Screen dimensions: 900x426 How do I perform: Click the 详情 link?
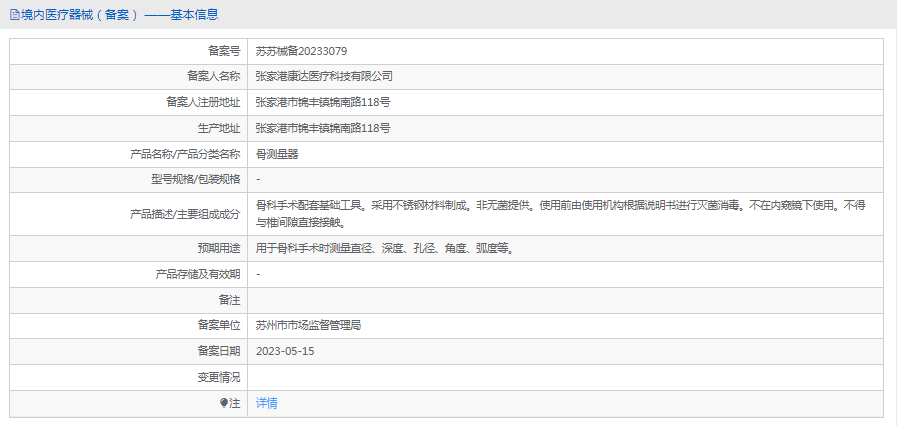coord(266,404)
